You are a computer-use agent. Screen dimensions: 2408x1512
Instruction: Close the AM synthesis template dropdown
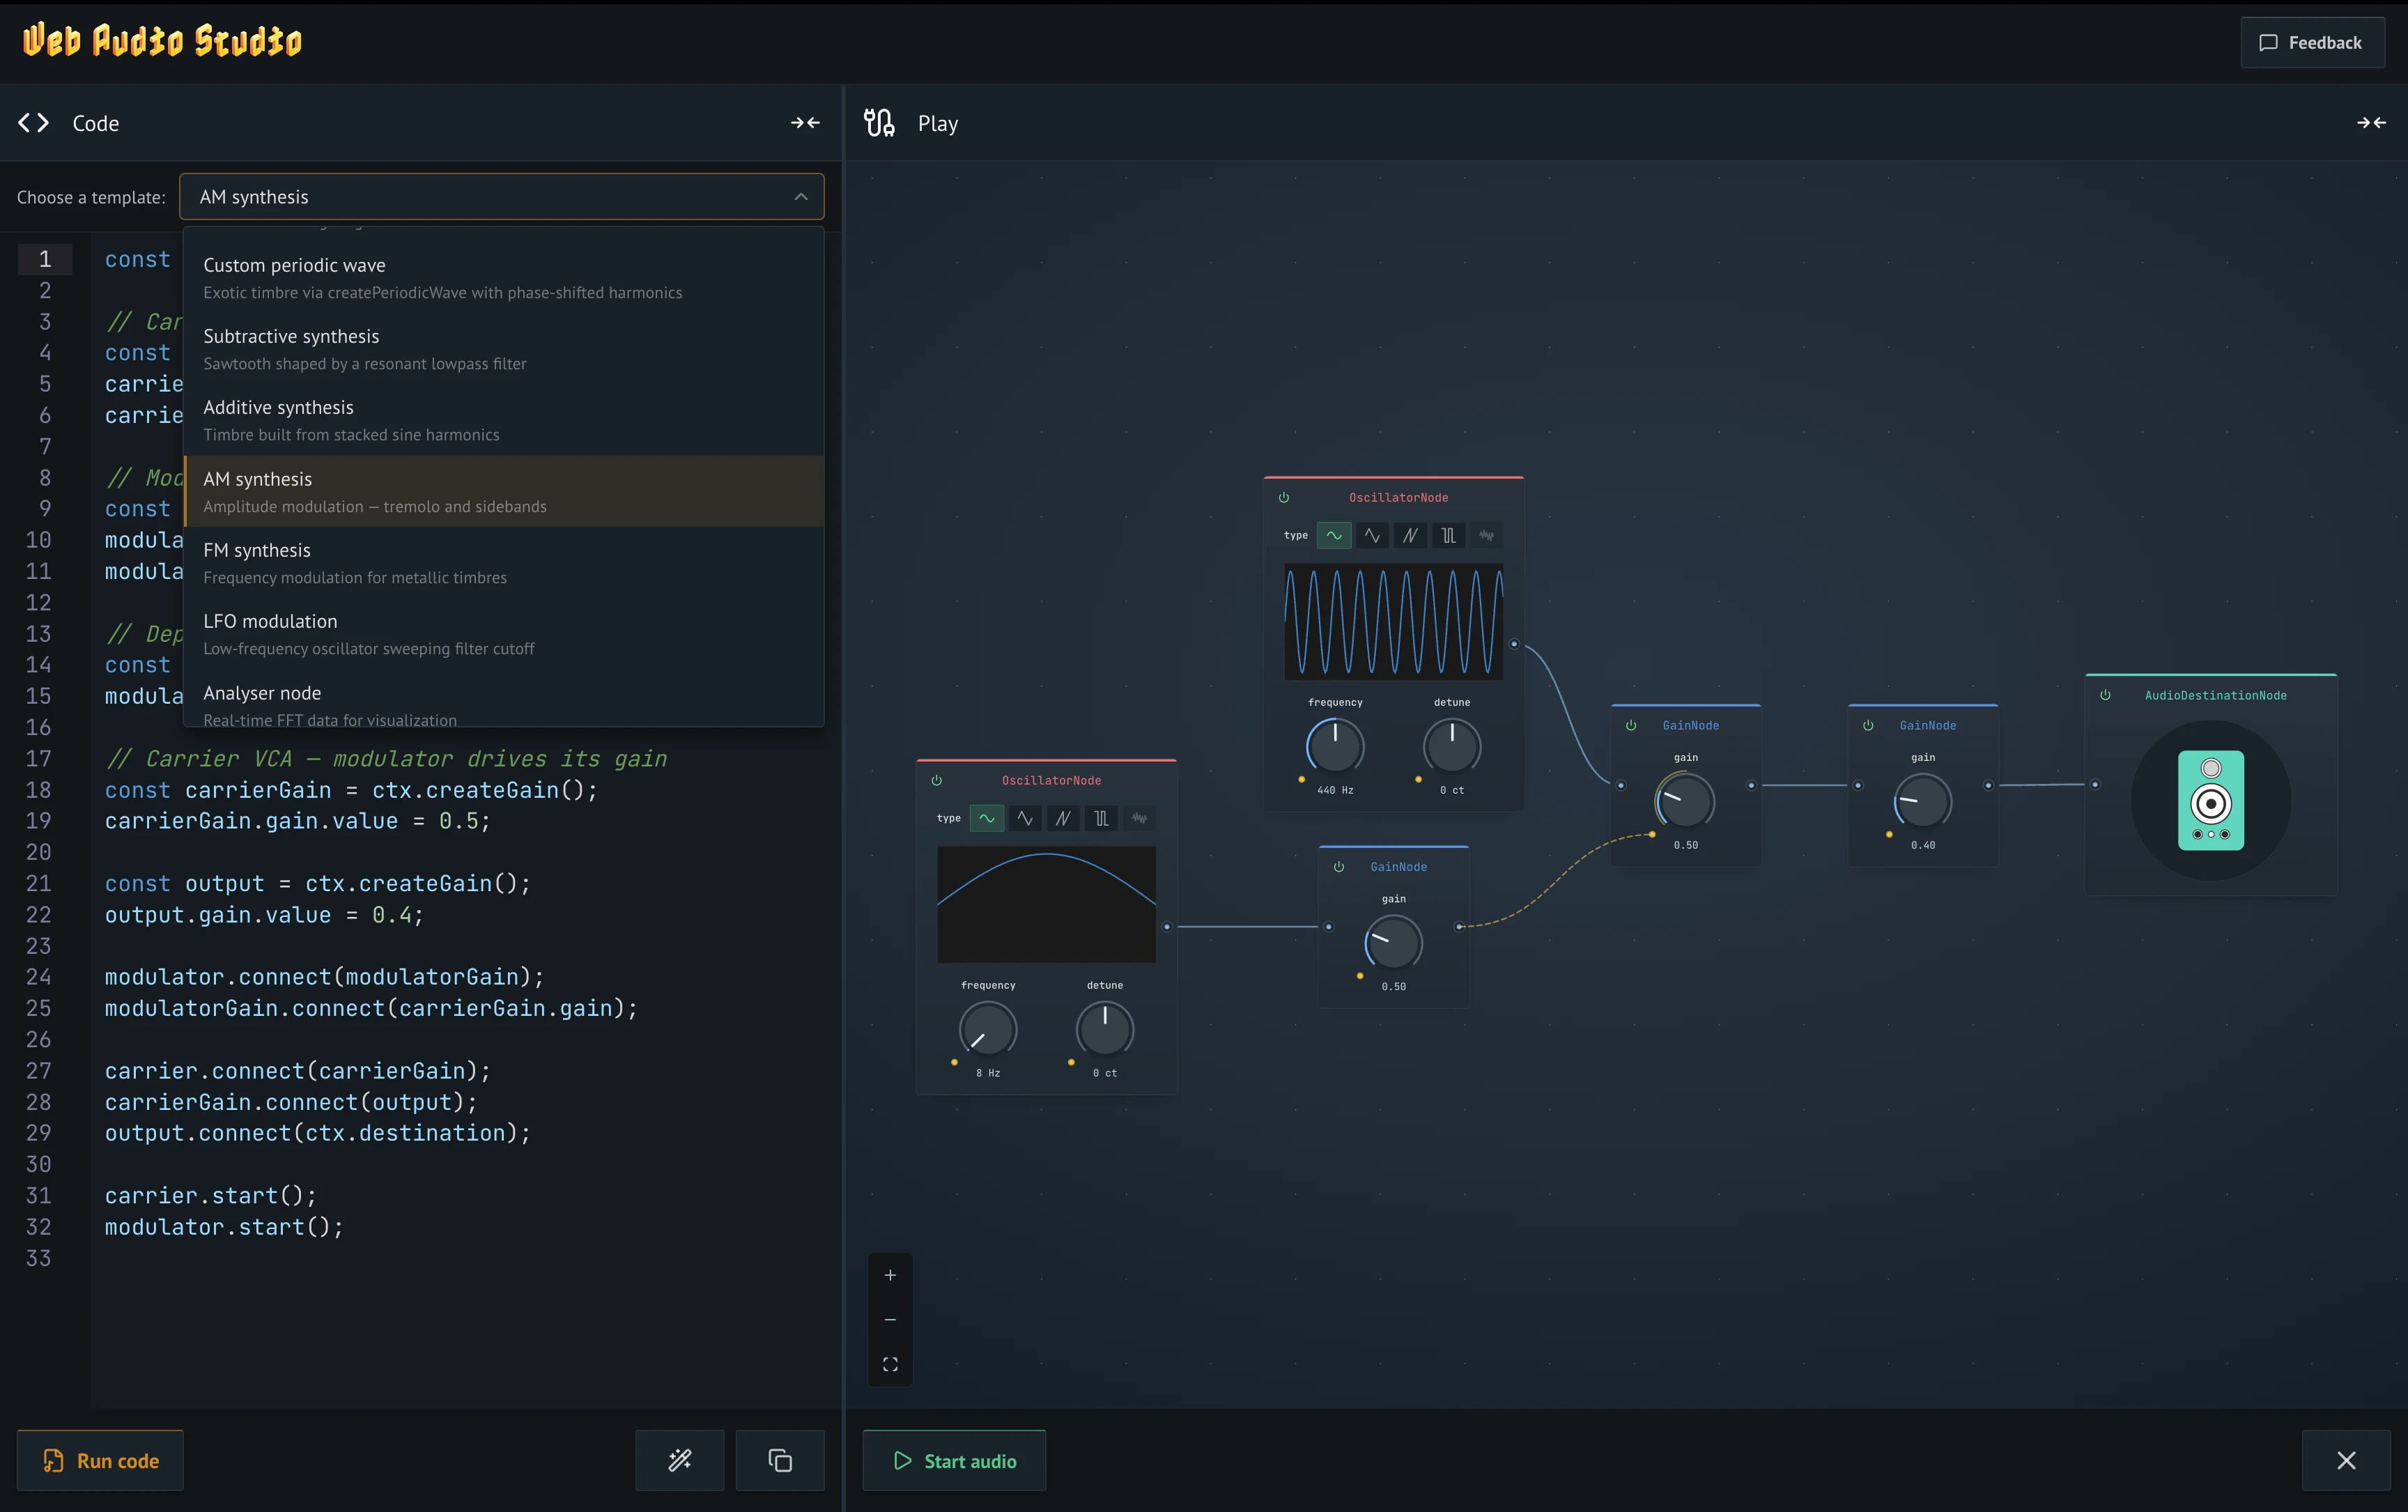point(801,197)
